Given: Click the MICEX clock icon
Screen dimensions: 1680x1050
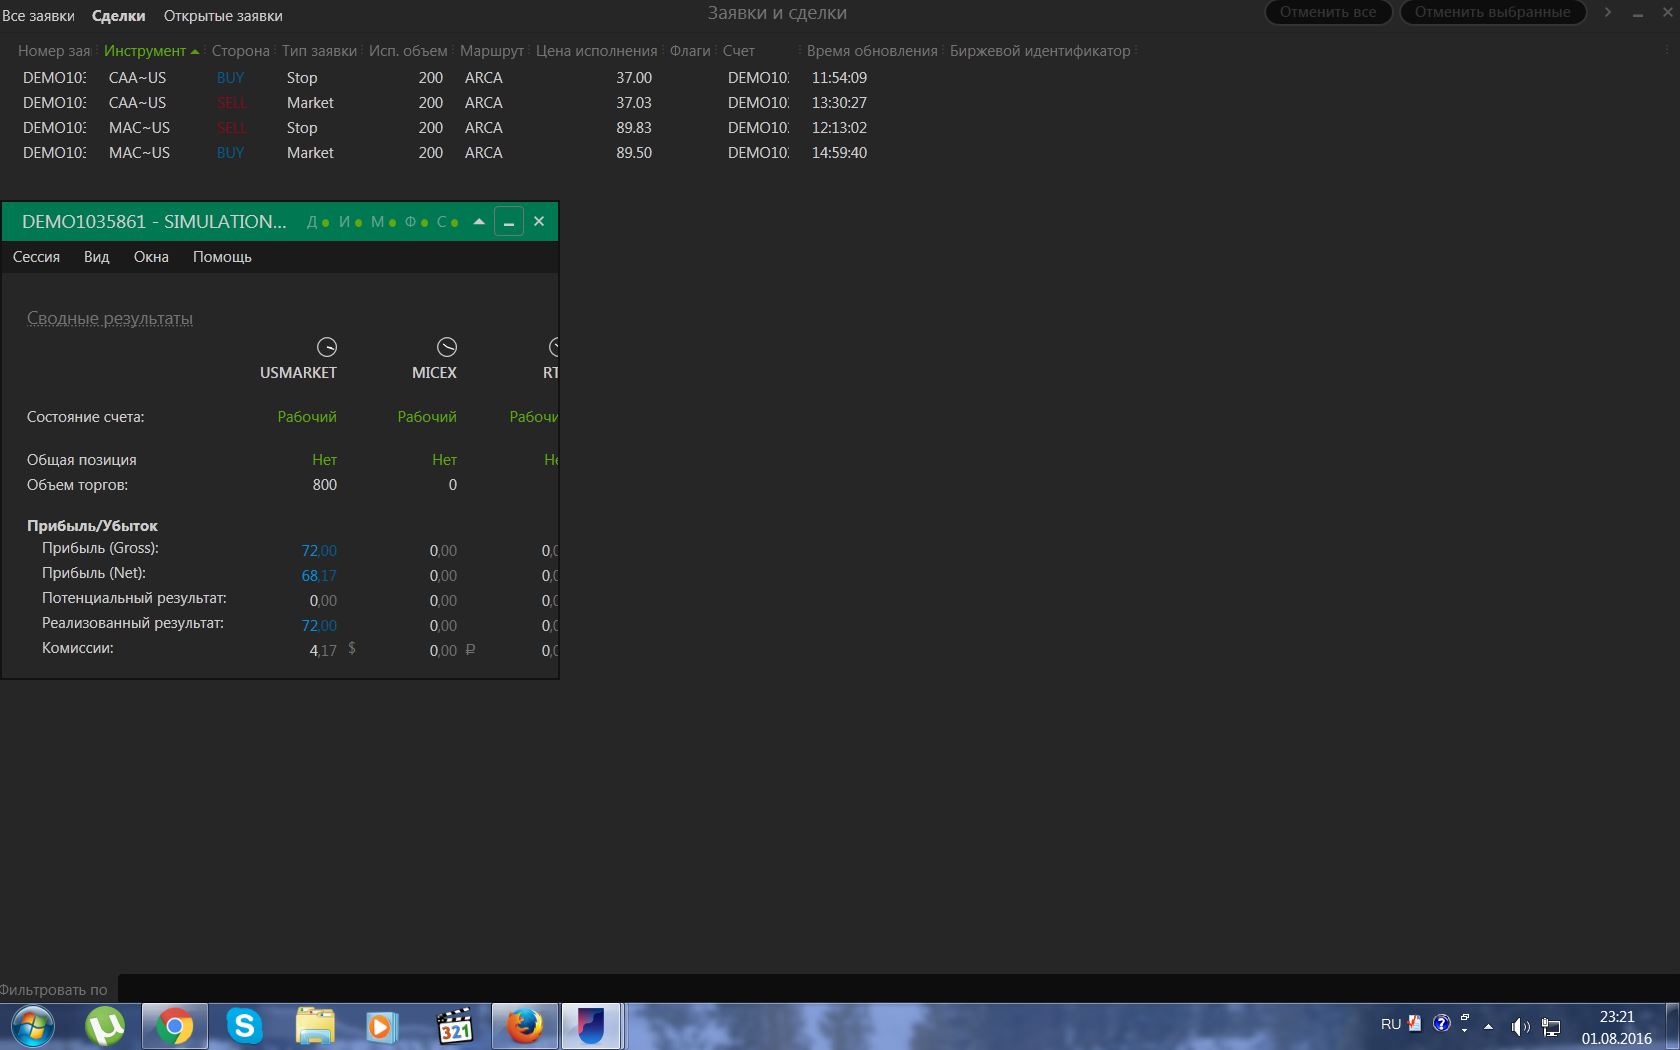Looking at the screenshot, I should [x=447, y=347].
